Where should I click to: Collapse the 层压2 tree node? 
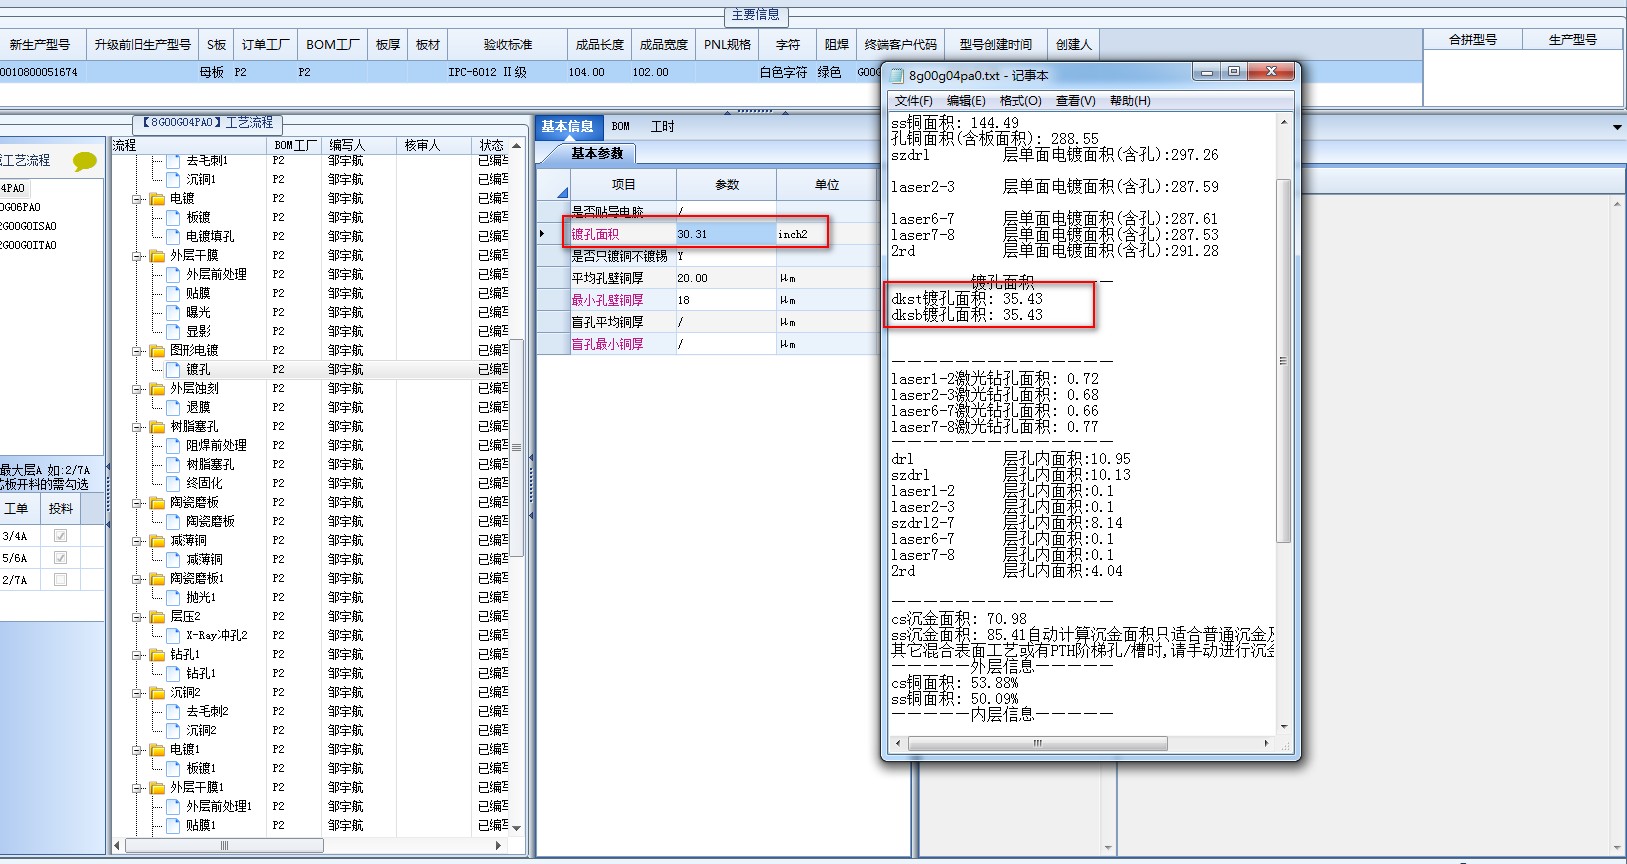pyautogui.click(x=137, y=617)
